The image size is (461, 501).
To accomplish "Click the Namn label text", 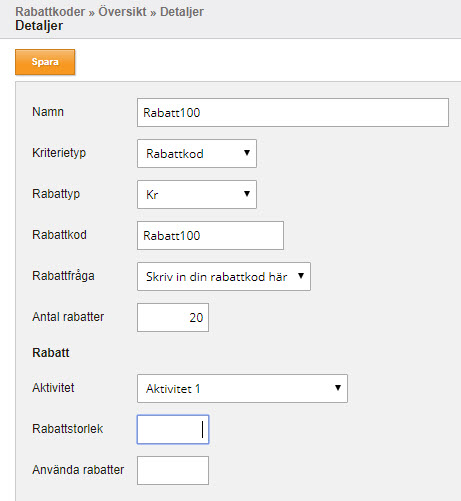I will [48, 112].
